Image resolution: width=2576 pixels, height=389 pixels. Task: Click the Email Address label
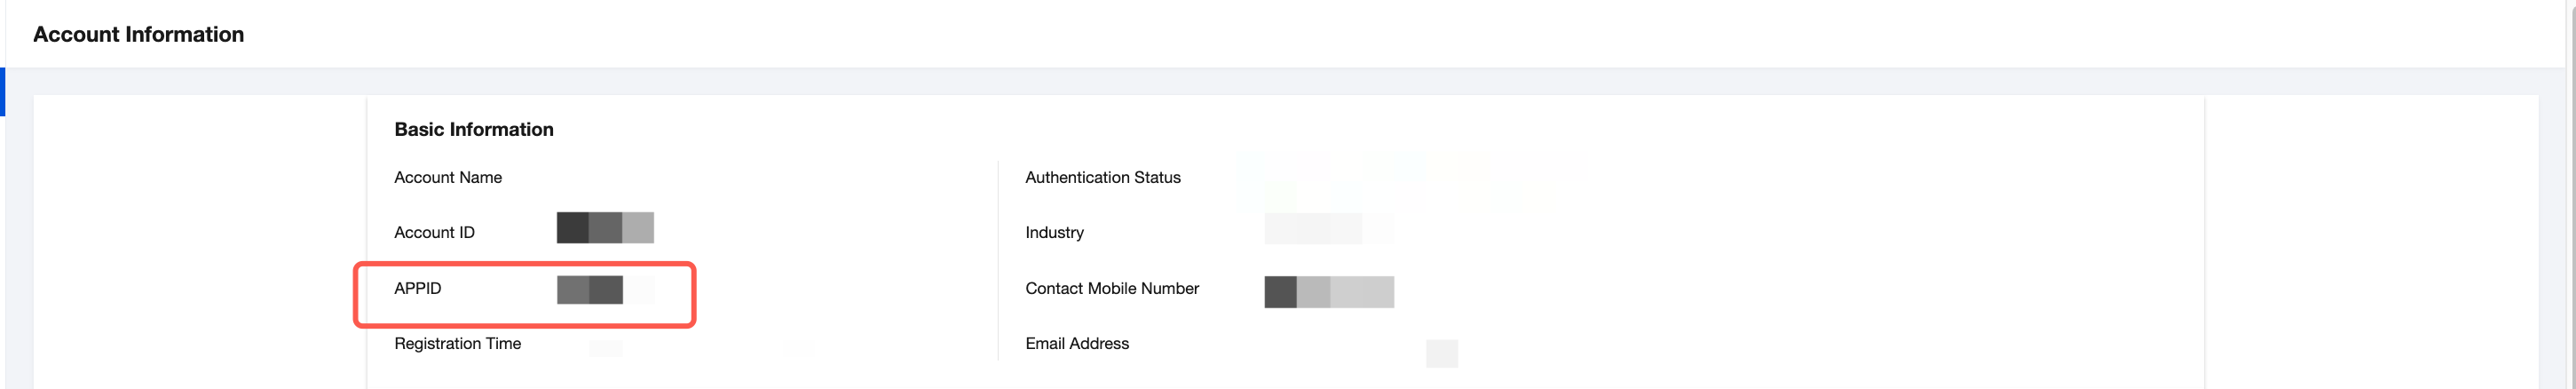[x=1077, y=343]
